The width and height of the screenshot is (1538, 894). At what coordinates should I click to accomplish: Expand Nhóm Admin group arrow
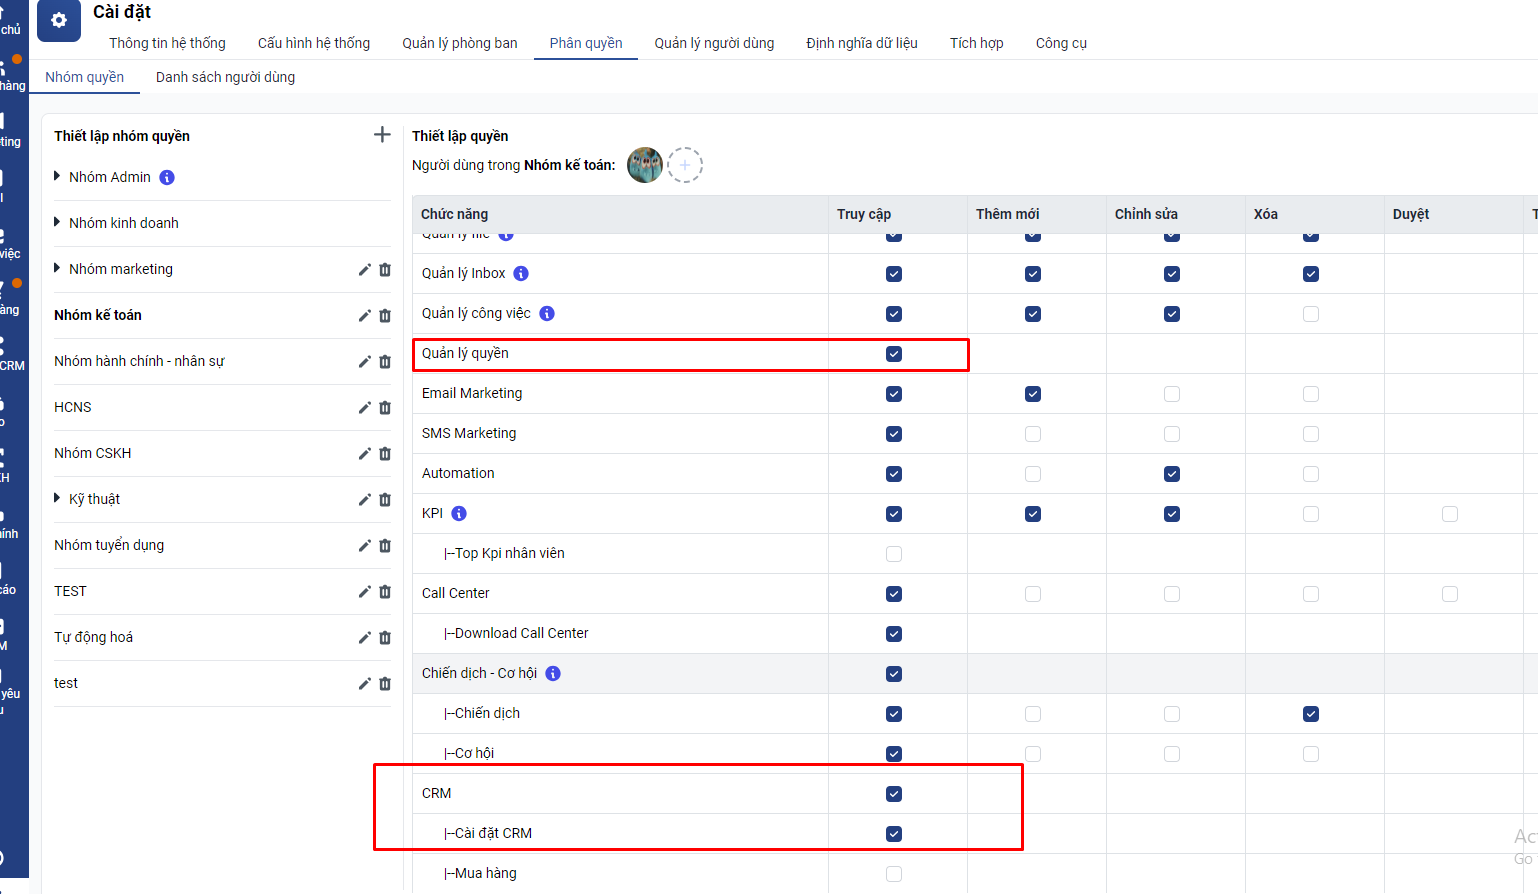click(x=57, y=176)
